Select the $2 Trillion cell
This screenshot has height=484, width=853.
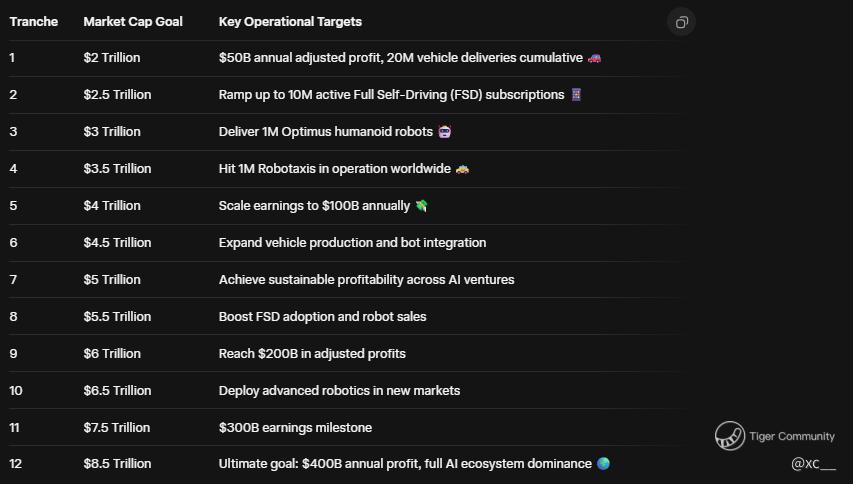112,58
